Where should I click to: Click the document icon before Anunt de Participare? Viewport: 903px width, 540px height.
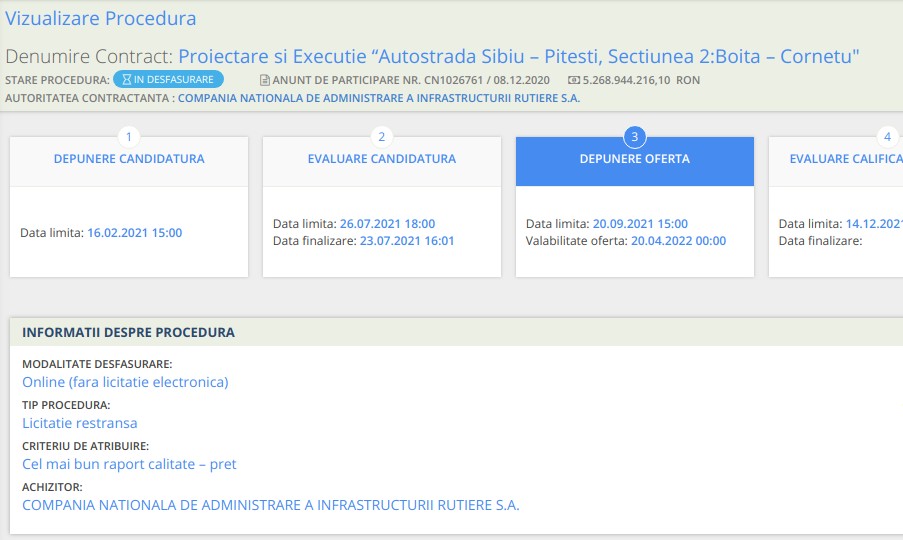(x=265, y=80)
